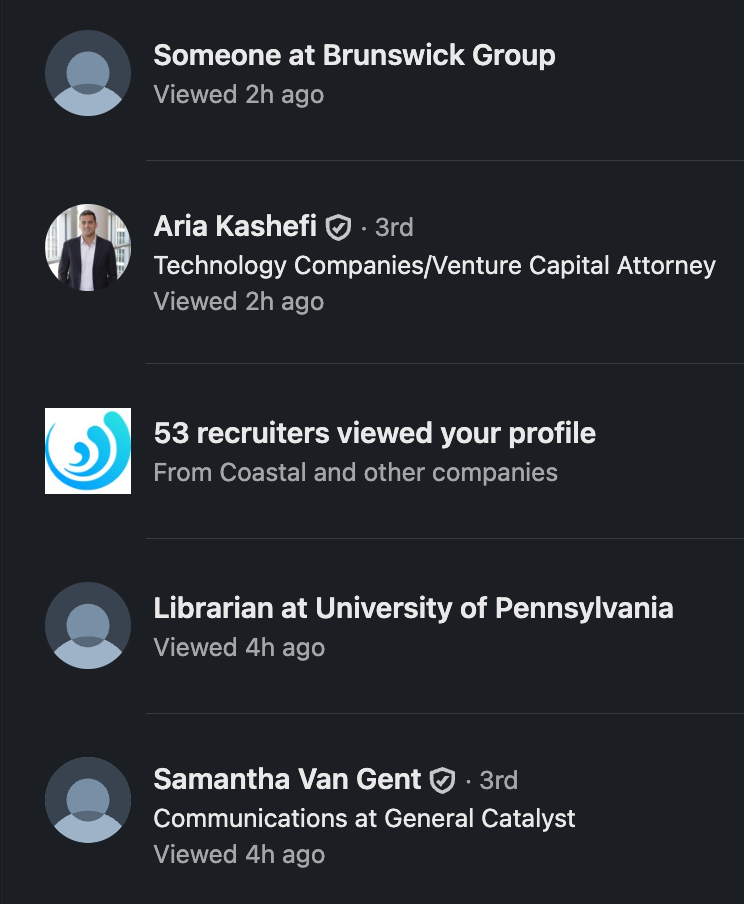
Task: Open '53 recruiters viewed your profile'
Action: click(x=374, y=433)
